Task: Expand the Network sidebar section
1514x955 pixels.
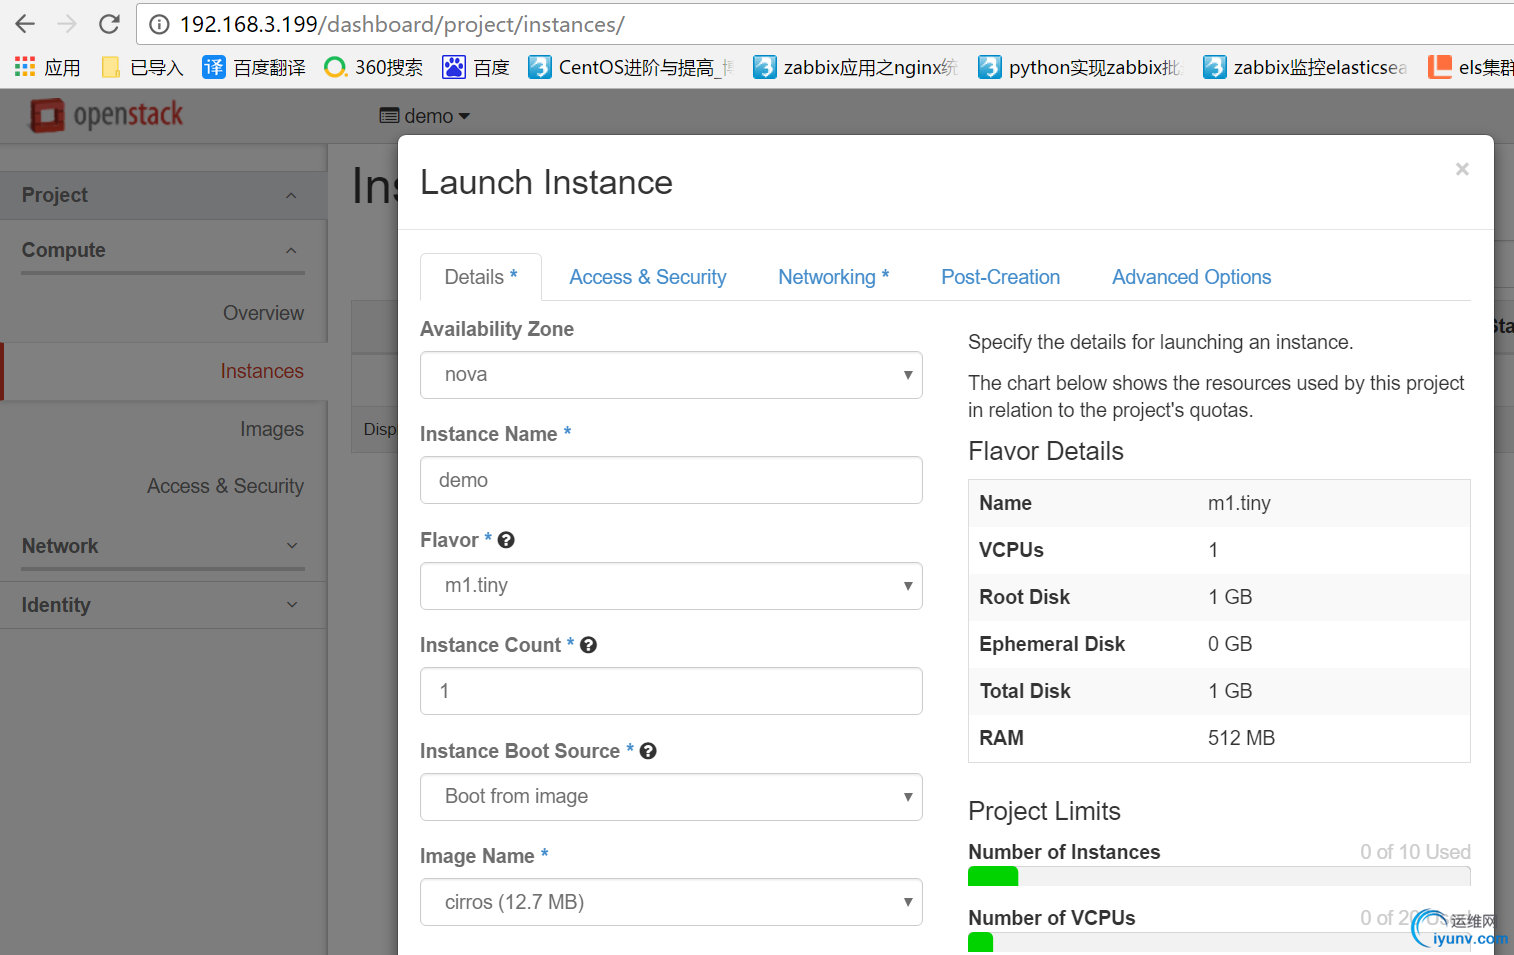Action: click(162, 546)
